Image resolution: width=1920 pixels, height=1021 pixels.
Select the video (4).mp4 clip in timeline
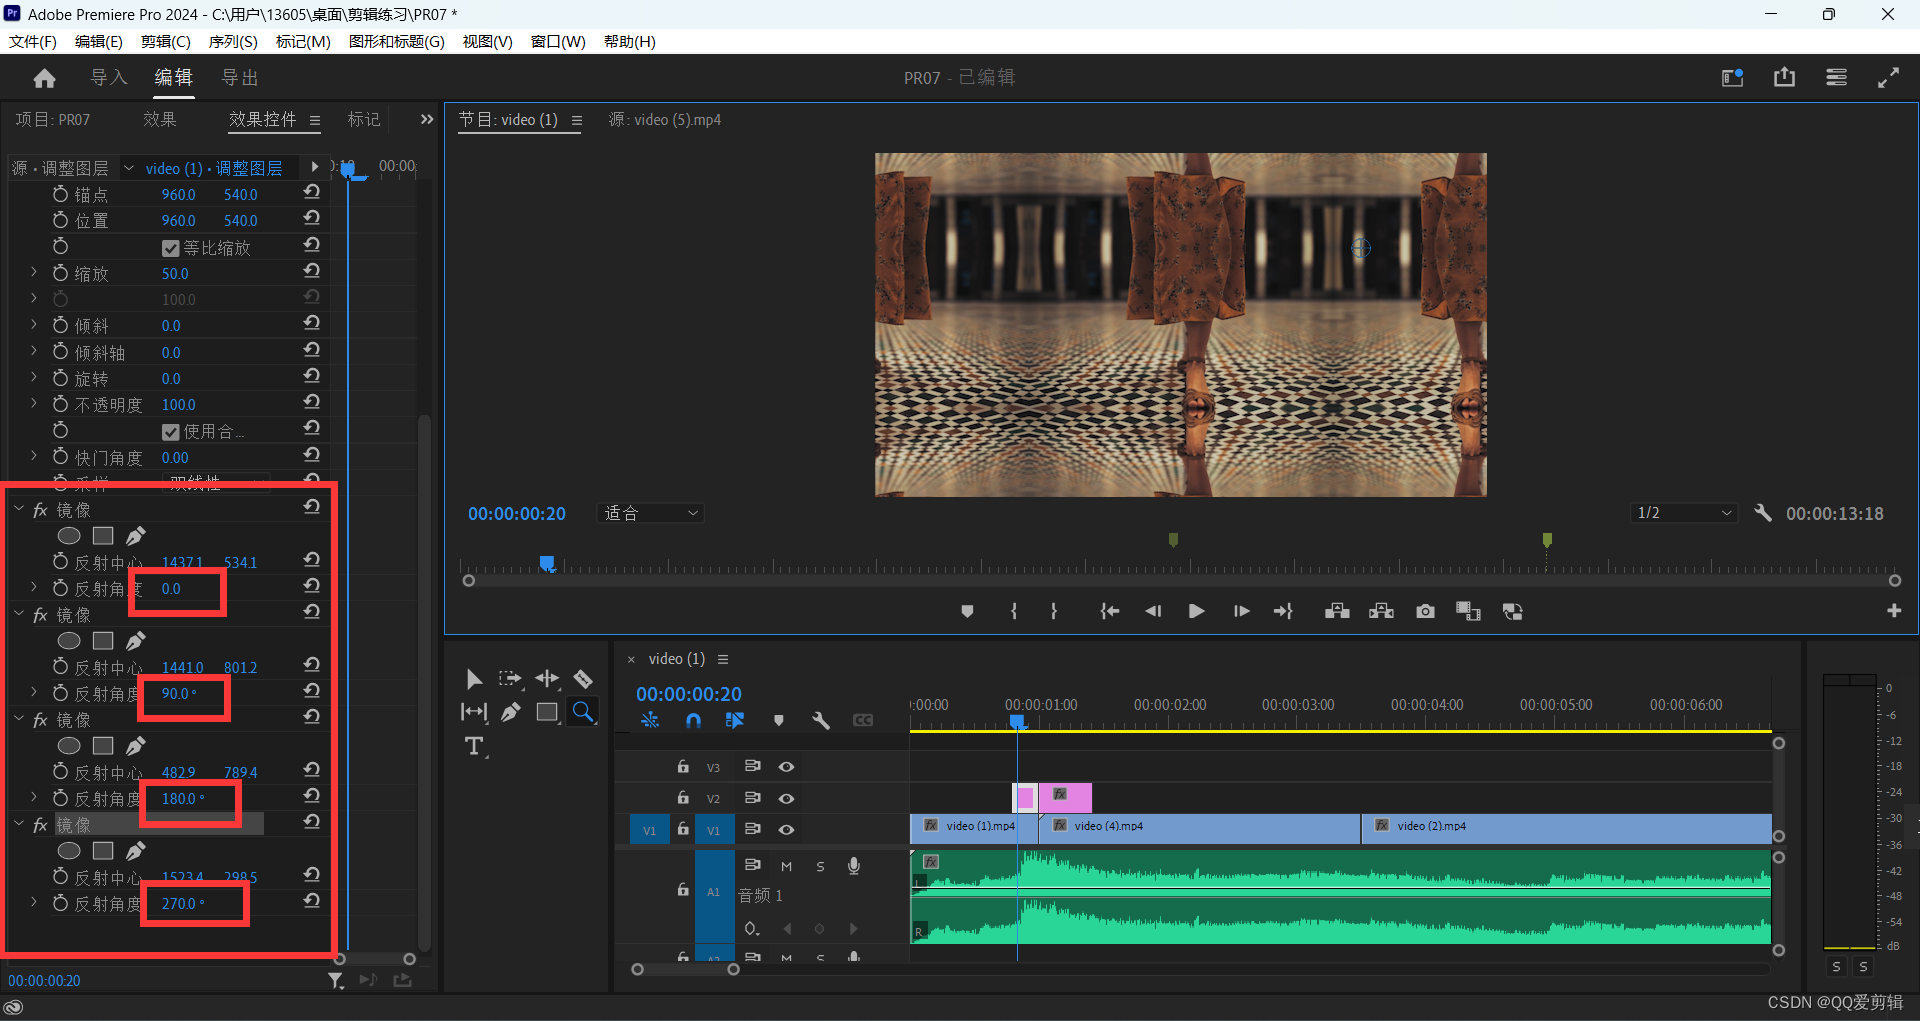(x=1200, y=827)
